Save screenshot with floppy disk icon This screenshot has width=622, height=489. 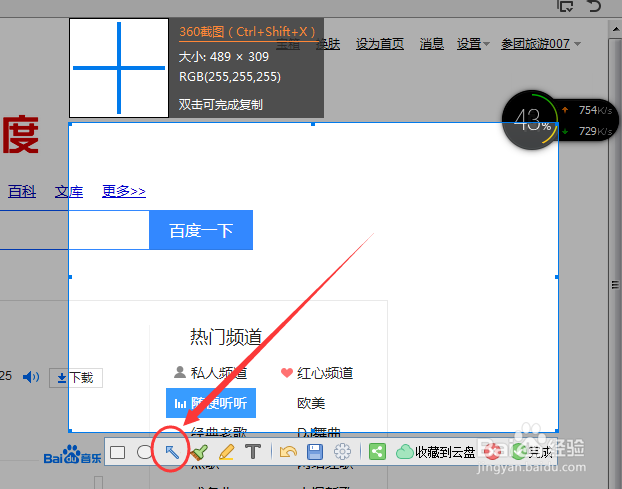click(x=315, y=452)
